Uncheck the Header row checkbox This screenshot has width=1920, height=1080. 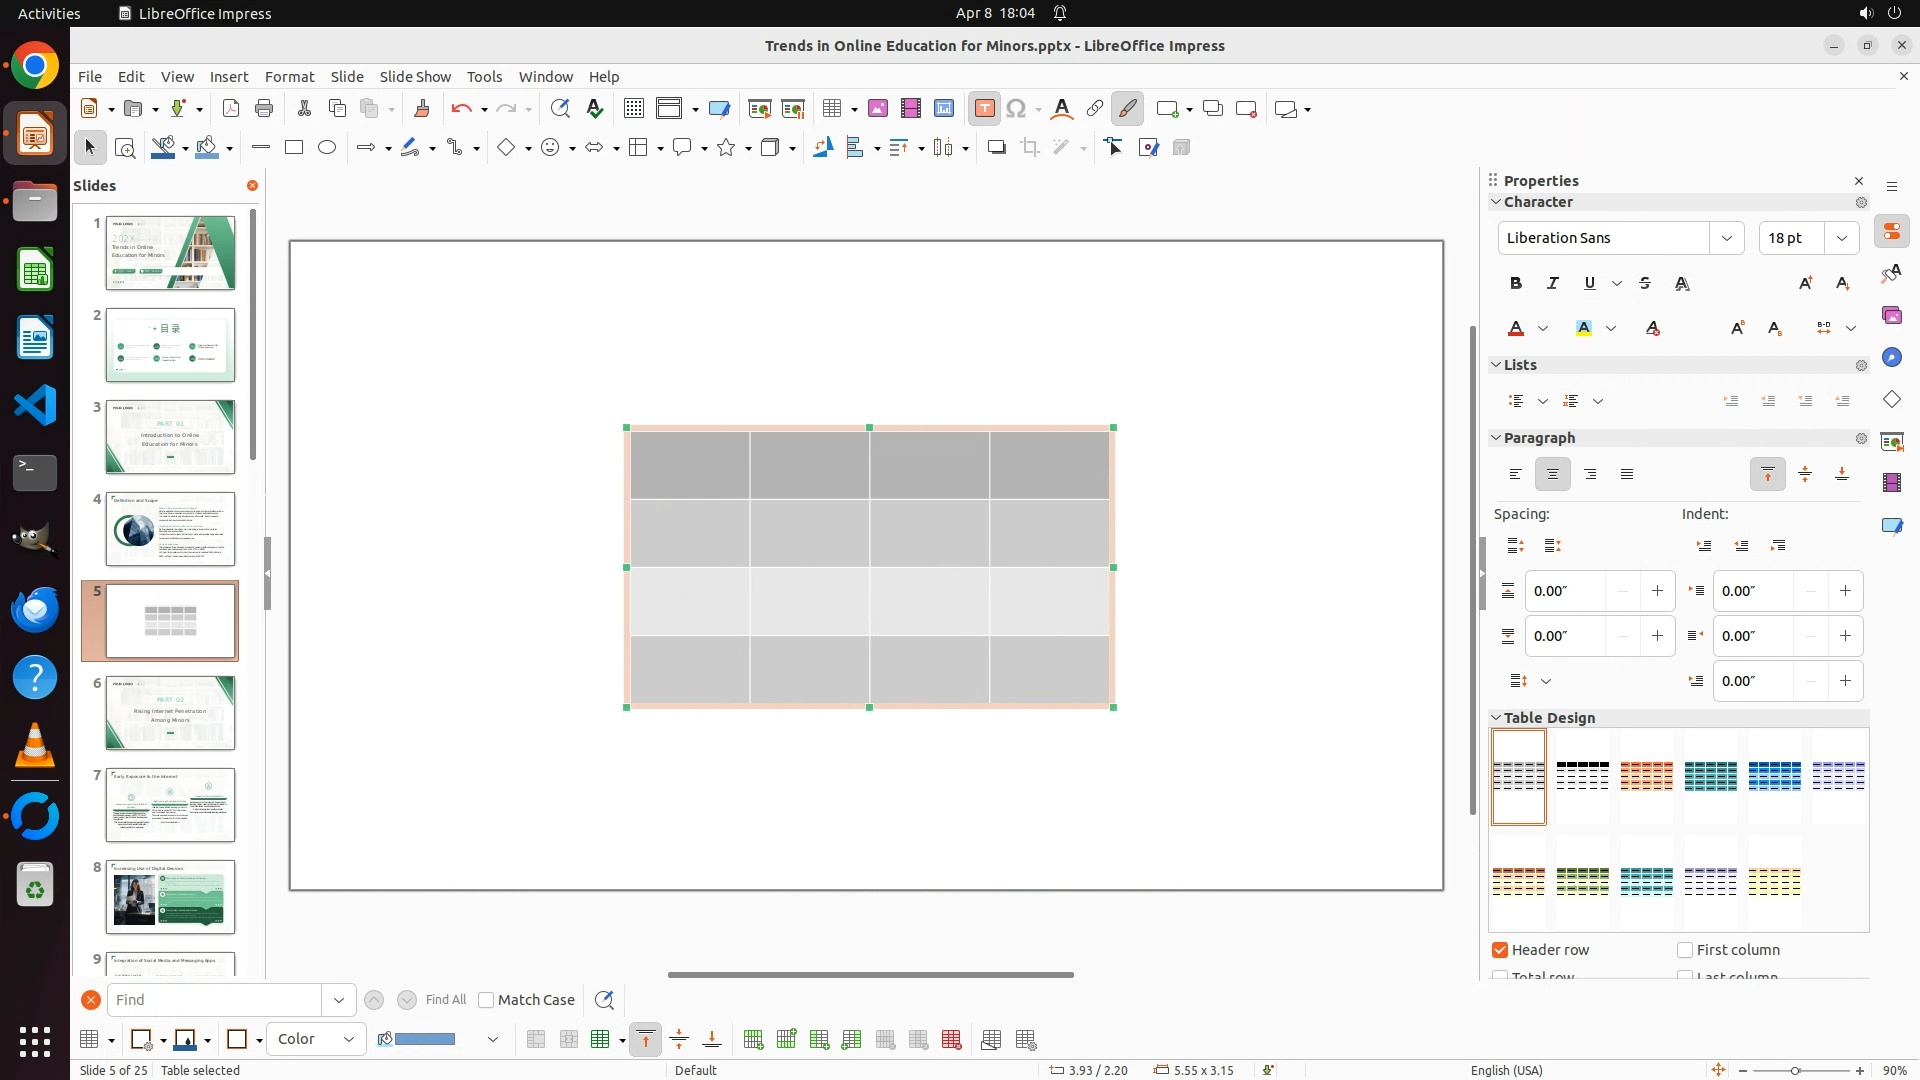1500,950
